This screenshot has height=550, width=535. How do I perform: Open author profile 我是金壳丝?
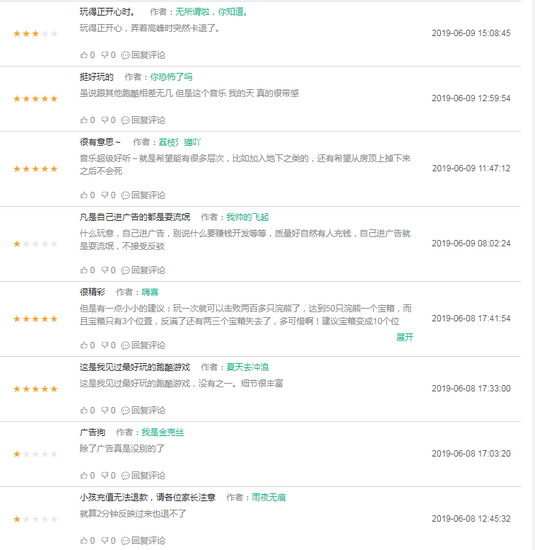coord(163,432)
